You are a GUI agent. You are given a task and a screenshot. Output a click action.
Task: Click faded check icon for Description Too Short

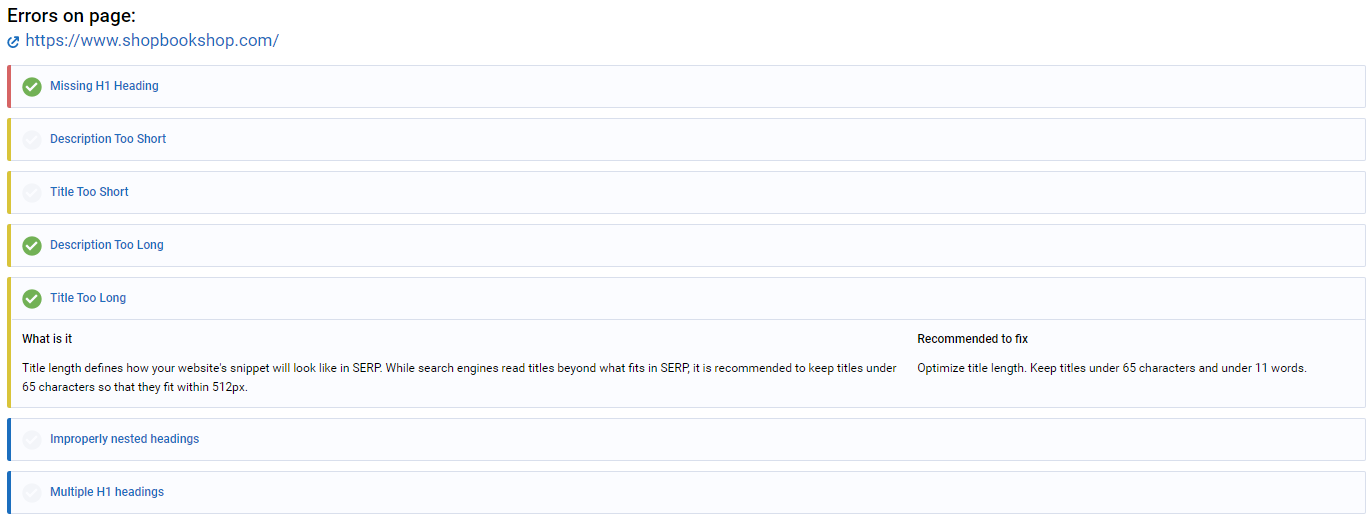[x=32, y=139]
